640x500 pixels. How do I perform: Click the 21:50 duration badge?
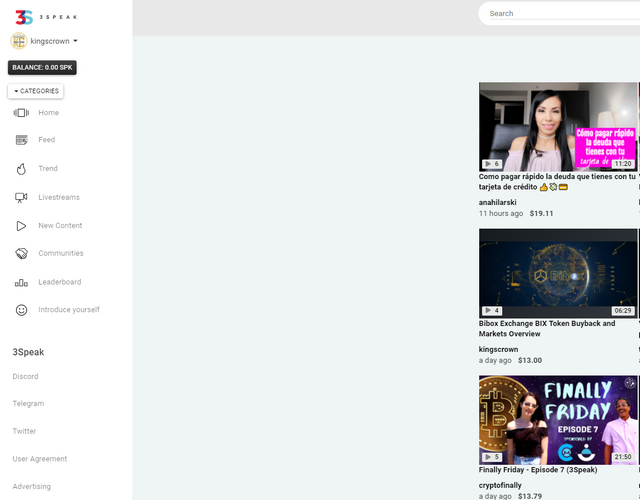tap(623, 457)
